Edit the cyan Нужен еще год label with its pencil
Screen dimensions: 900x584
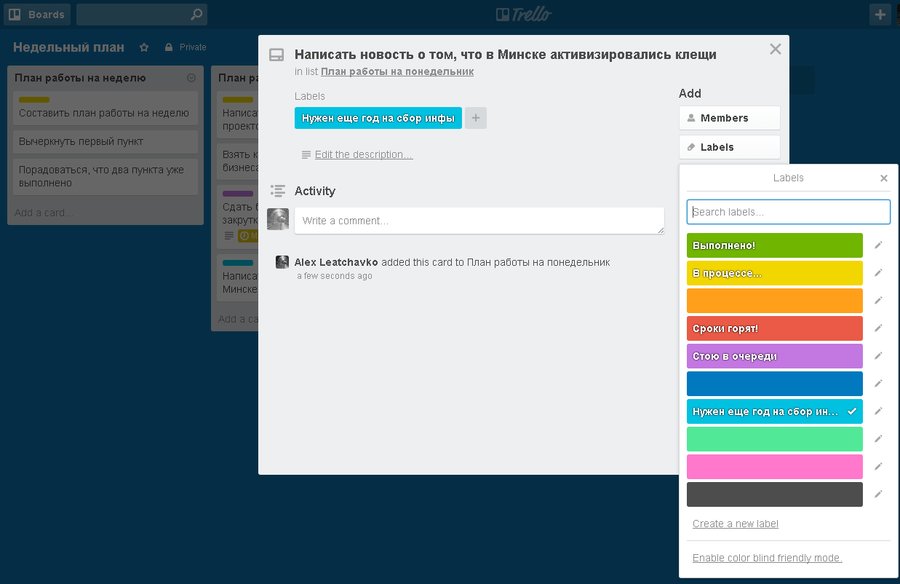coord(878,411)
